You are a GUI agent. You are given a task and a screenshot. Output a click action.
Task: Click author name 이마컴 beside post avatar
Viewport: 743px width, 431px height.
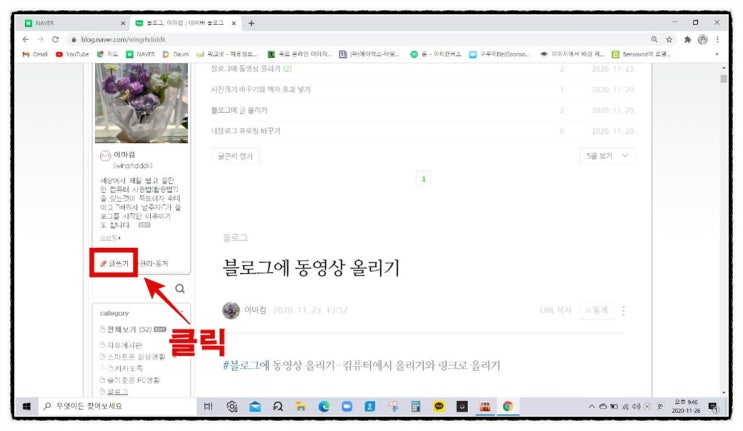(x=255, y=310)
